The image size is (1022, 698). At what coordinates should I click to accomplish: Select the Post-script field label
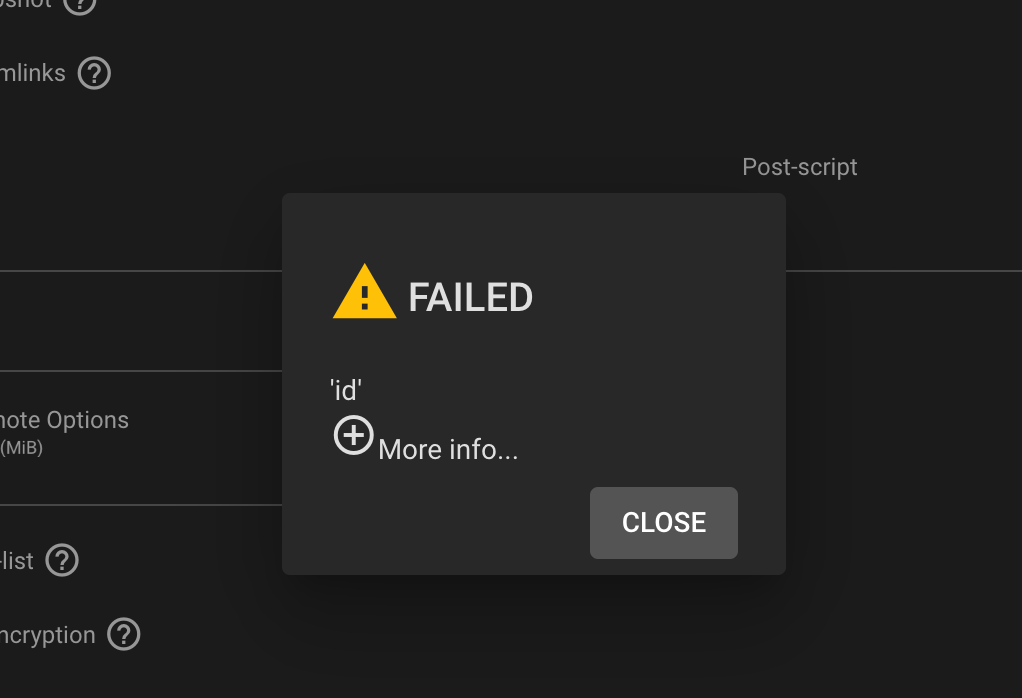point(800,167)
